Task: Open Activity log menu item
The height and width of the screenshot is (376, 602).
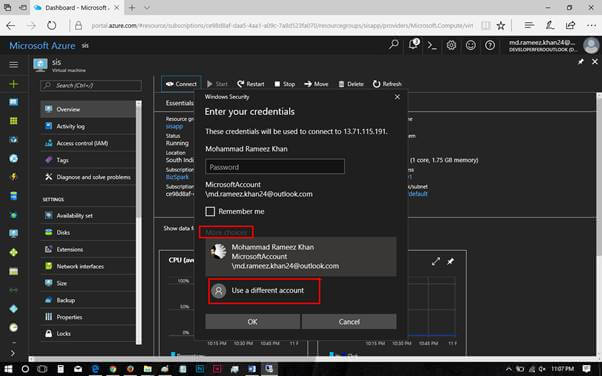Action: click(x=88, y=126)
